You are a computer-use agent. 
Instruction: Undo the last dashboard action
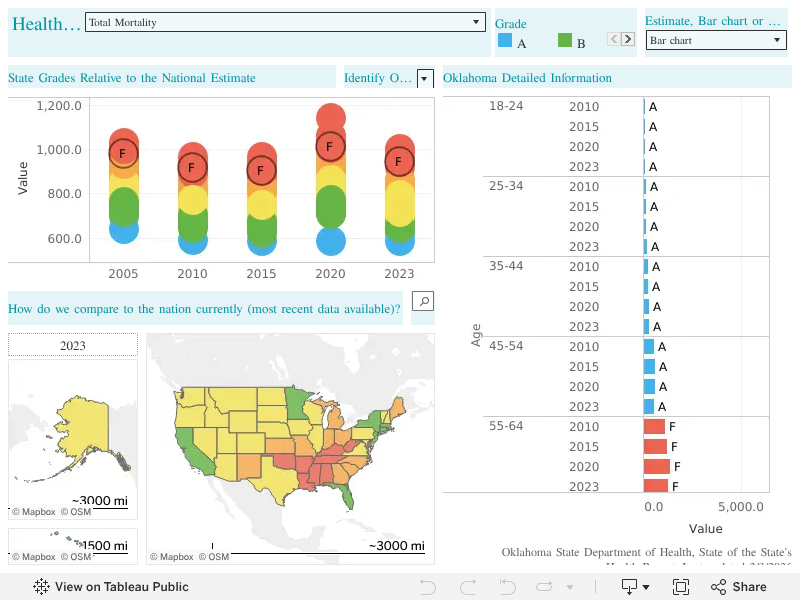(428, 587)
